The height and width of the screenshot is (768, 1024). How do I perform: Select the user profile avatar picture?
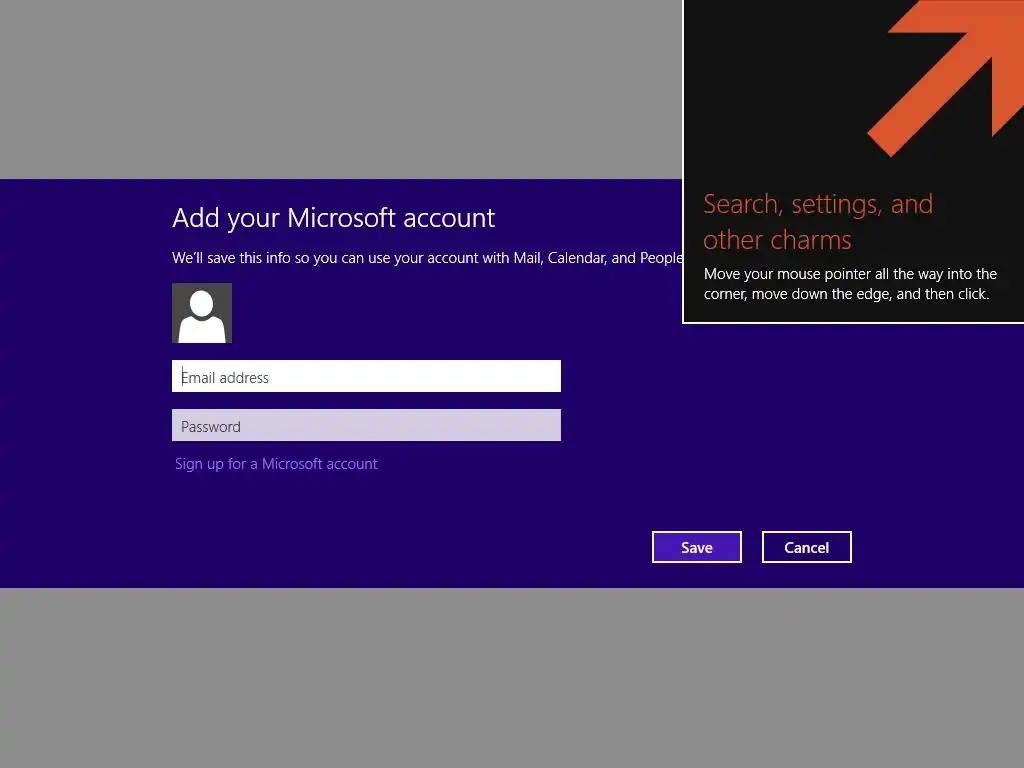click(202, 313)
